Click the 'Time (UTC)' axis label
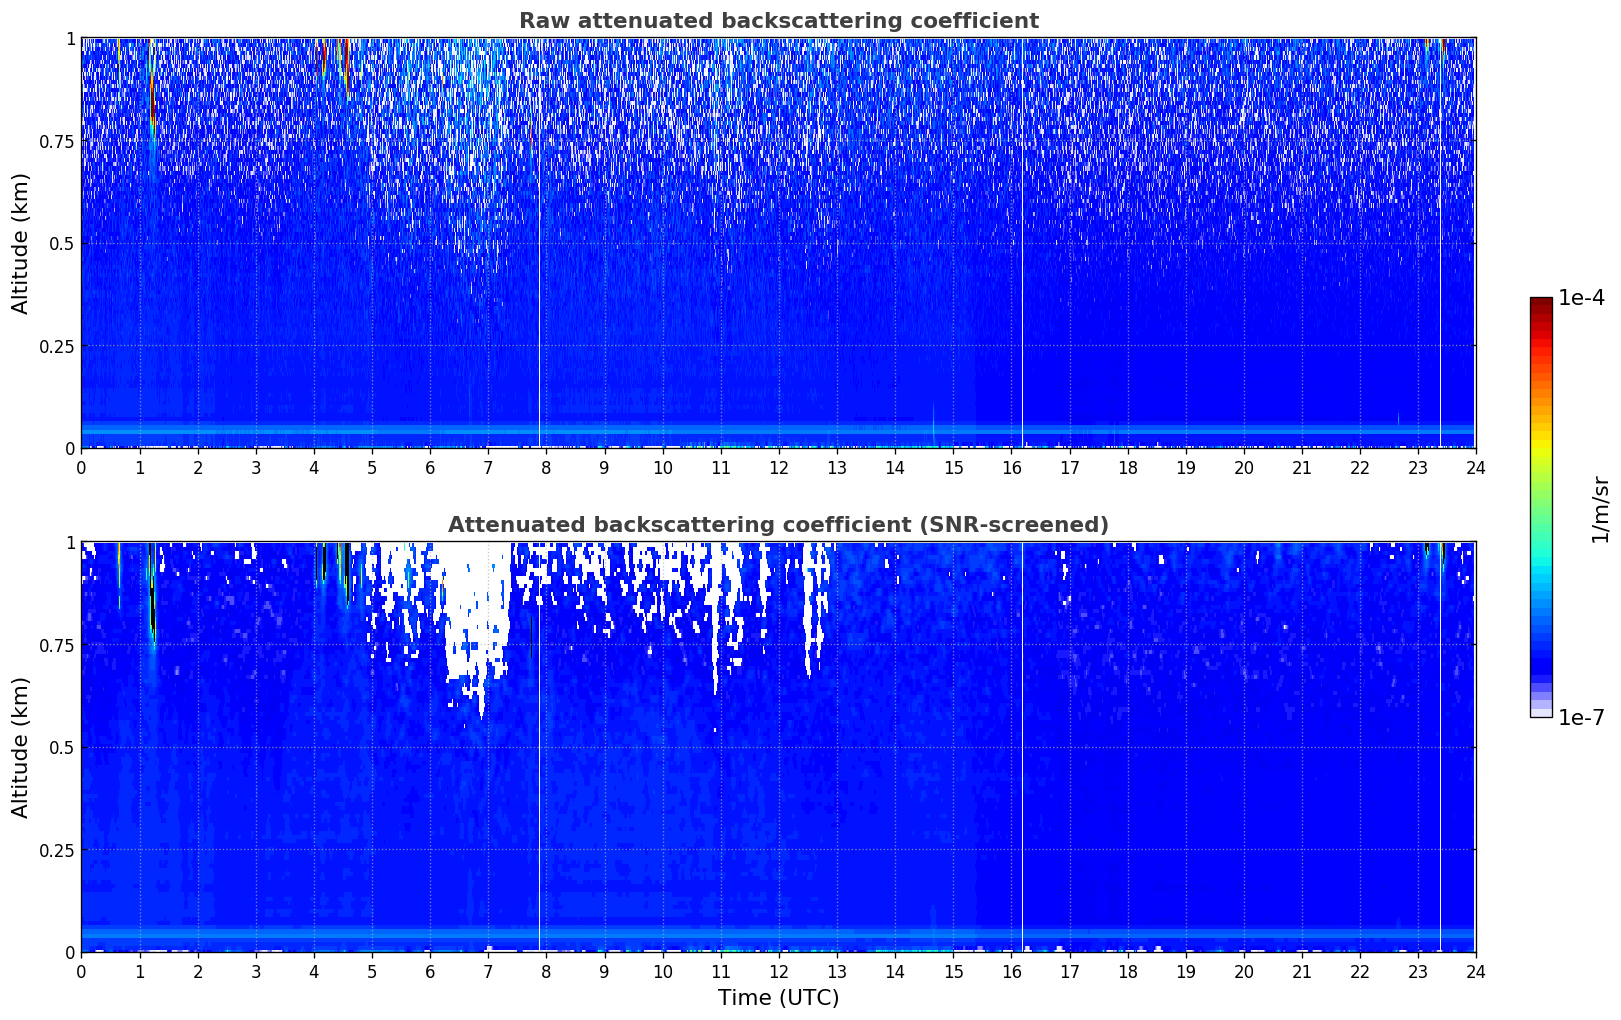Screen dimensions: 1621x1020 pos(778,998)
